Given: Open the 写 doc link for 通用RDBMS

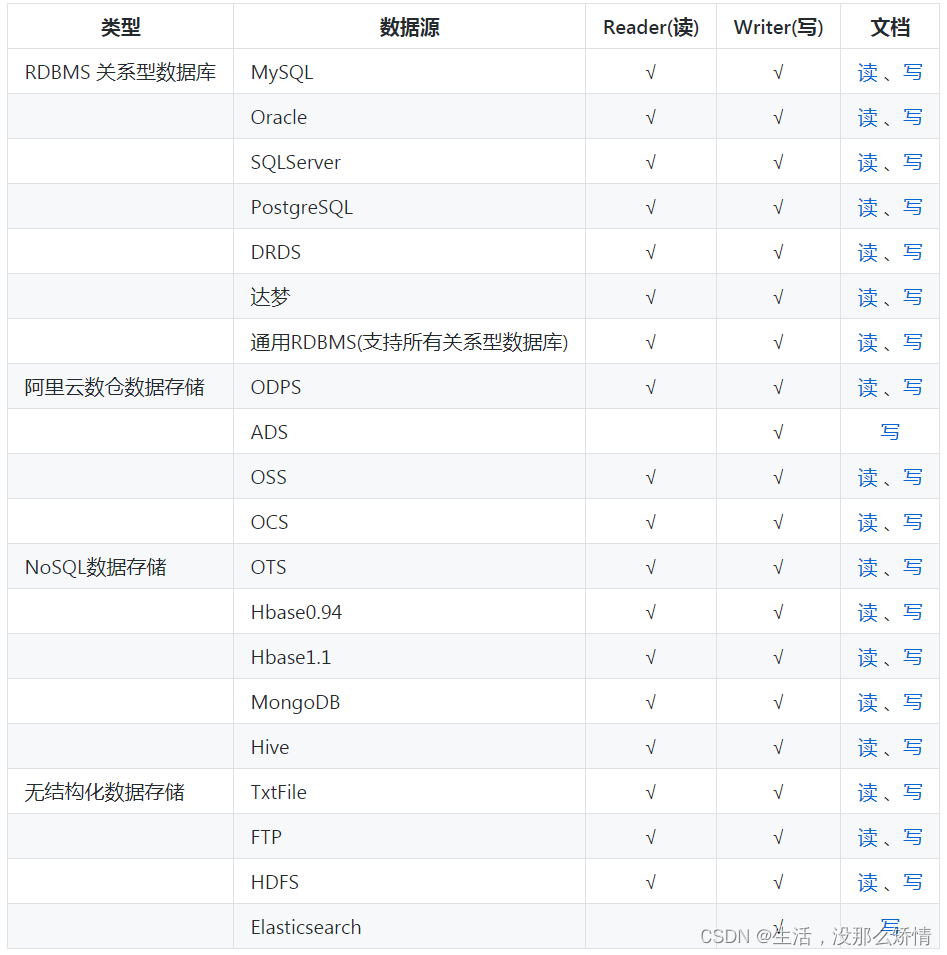Looking at the screenshot, I should pyautogui.click(x=912, y=342).
